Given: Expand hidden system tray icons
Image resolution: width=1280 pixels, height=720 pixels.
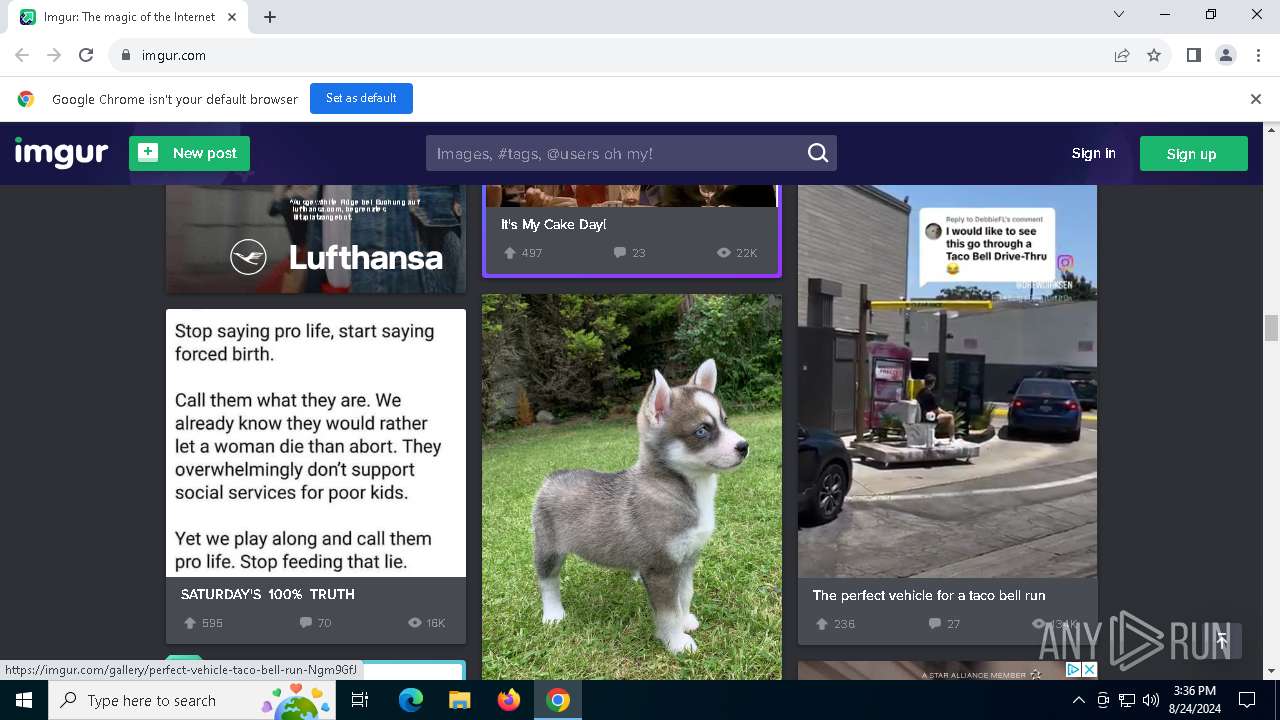Looking at the screenshot, I should point(1078,700).
